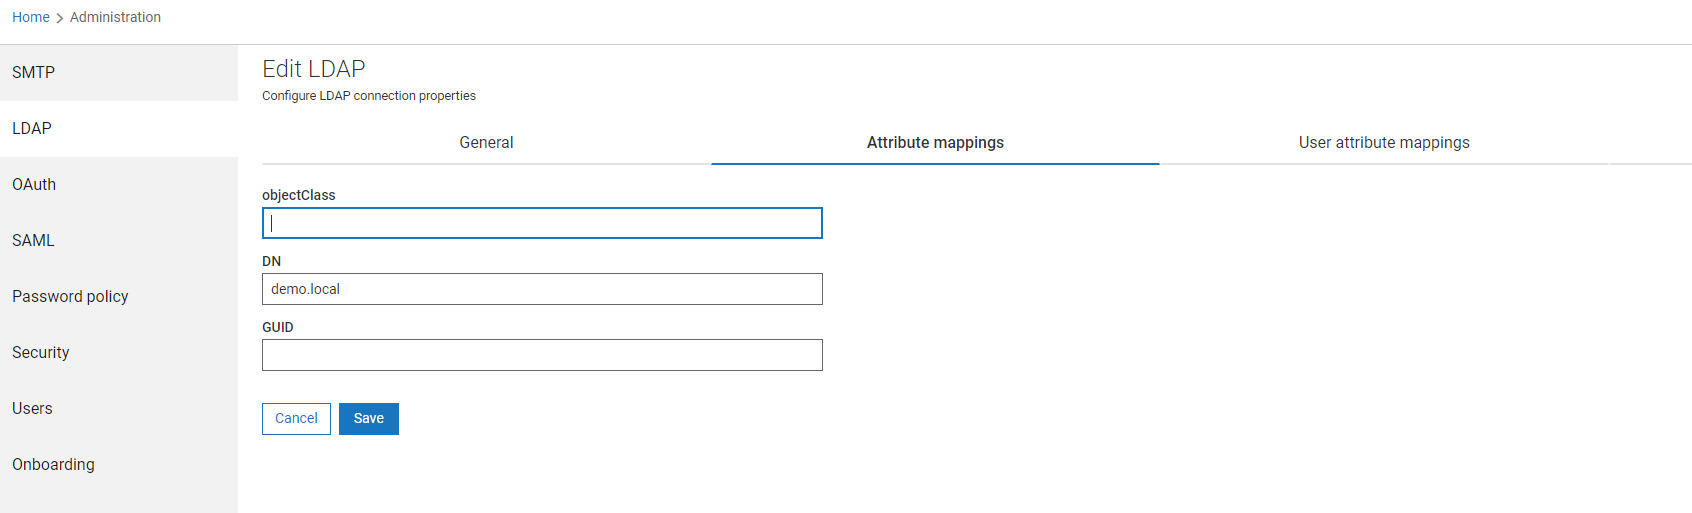Click the DN field containing demo.local
This screenshot has width=1692, height=513.
coord(542,289)
